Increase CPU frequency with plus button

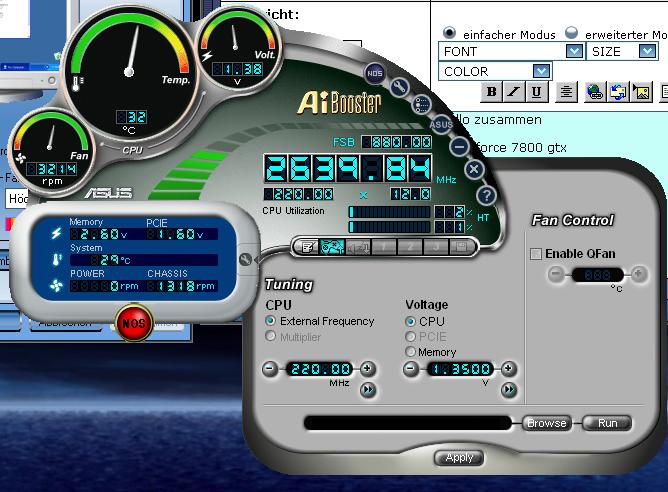(x=367, y=369)
